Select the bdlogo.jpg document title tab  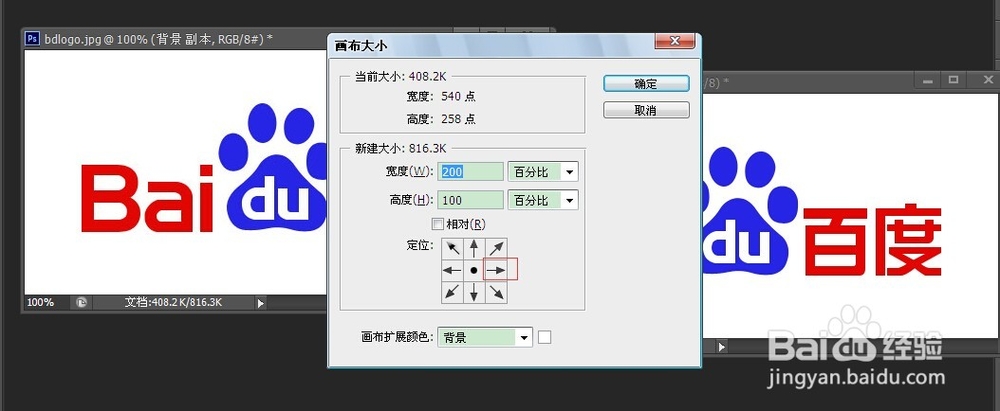pyautogui.click(x=158, y=39)
